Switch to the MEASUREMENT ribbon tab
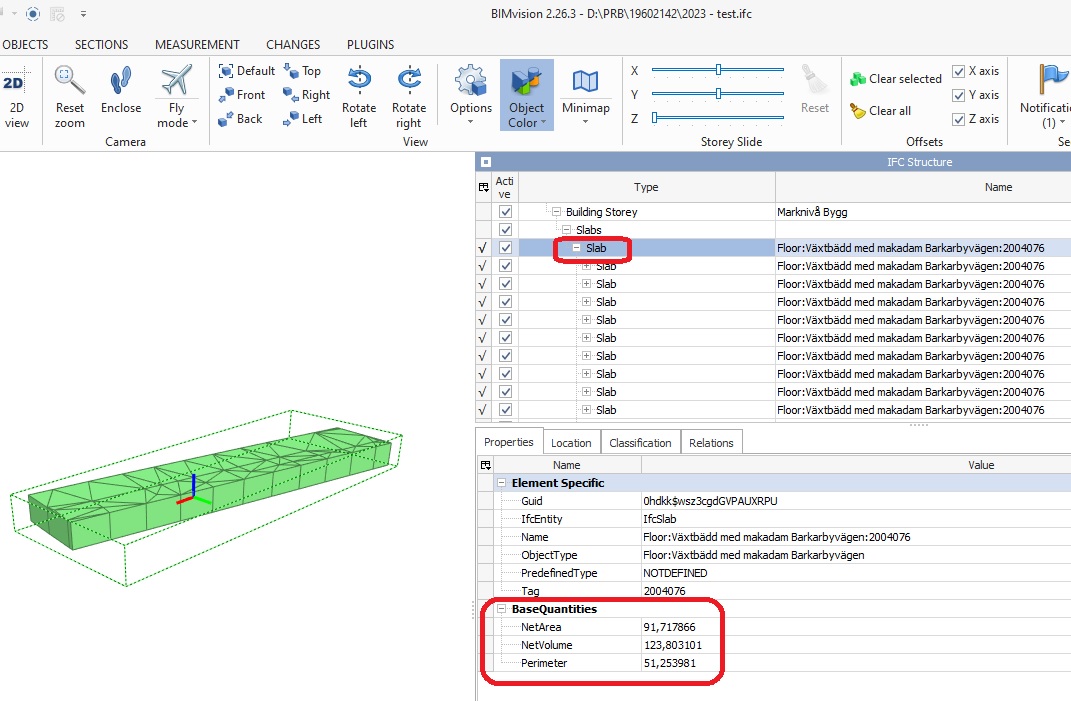Screen dimensions: 1071x701 (x=196, y=44)
